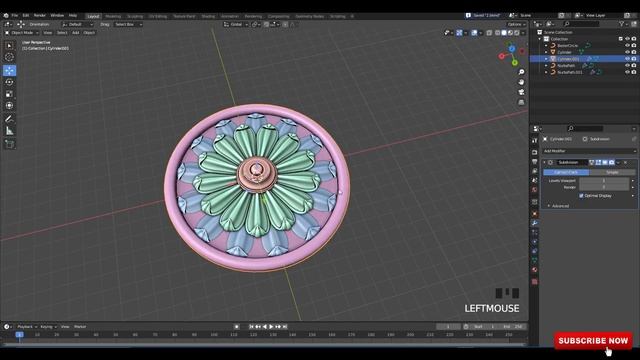This screenshot has height=360, width=640.
Task: Activate the Scale tool
Action: pyautogui.click(x=9, y=94)
